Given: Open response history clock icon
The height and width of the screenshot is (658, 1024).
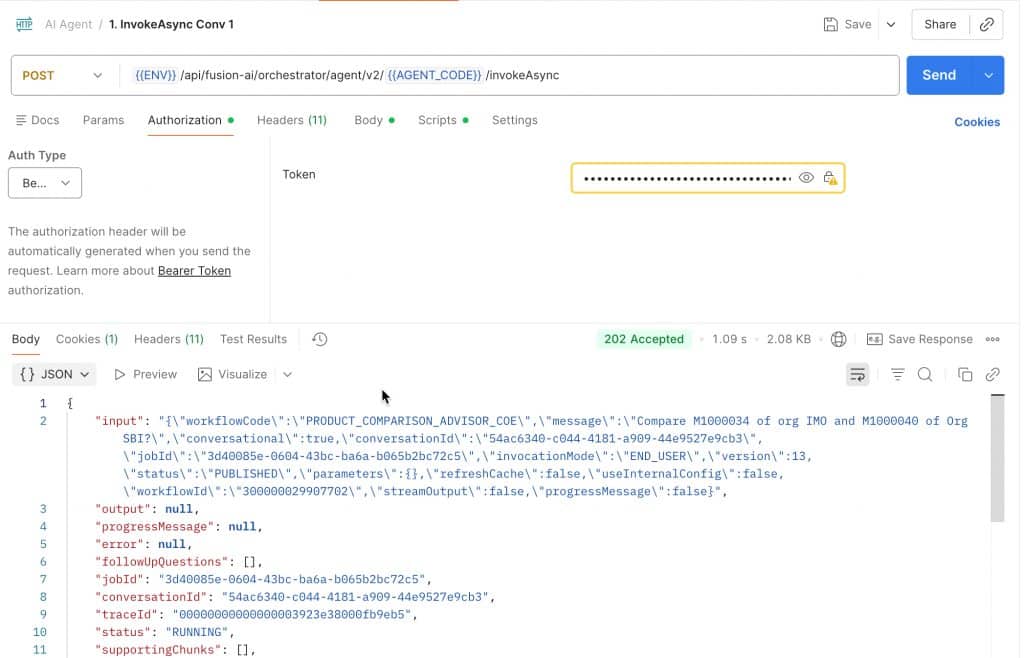Looking at the screenshot, I should coord(320,339).
